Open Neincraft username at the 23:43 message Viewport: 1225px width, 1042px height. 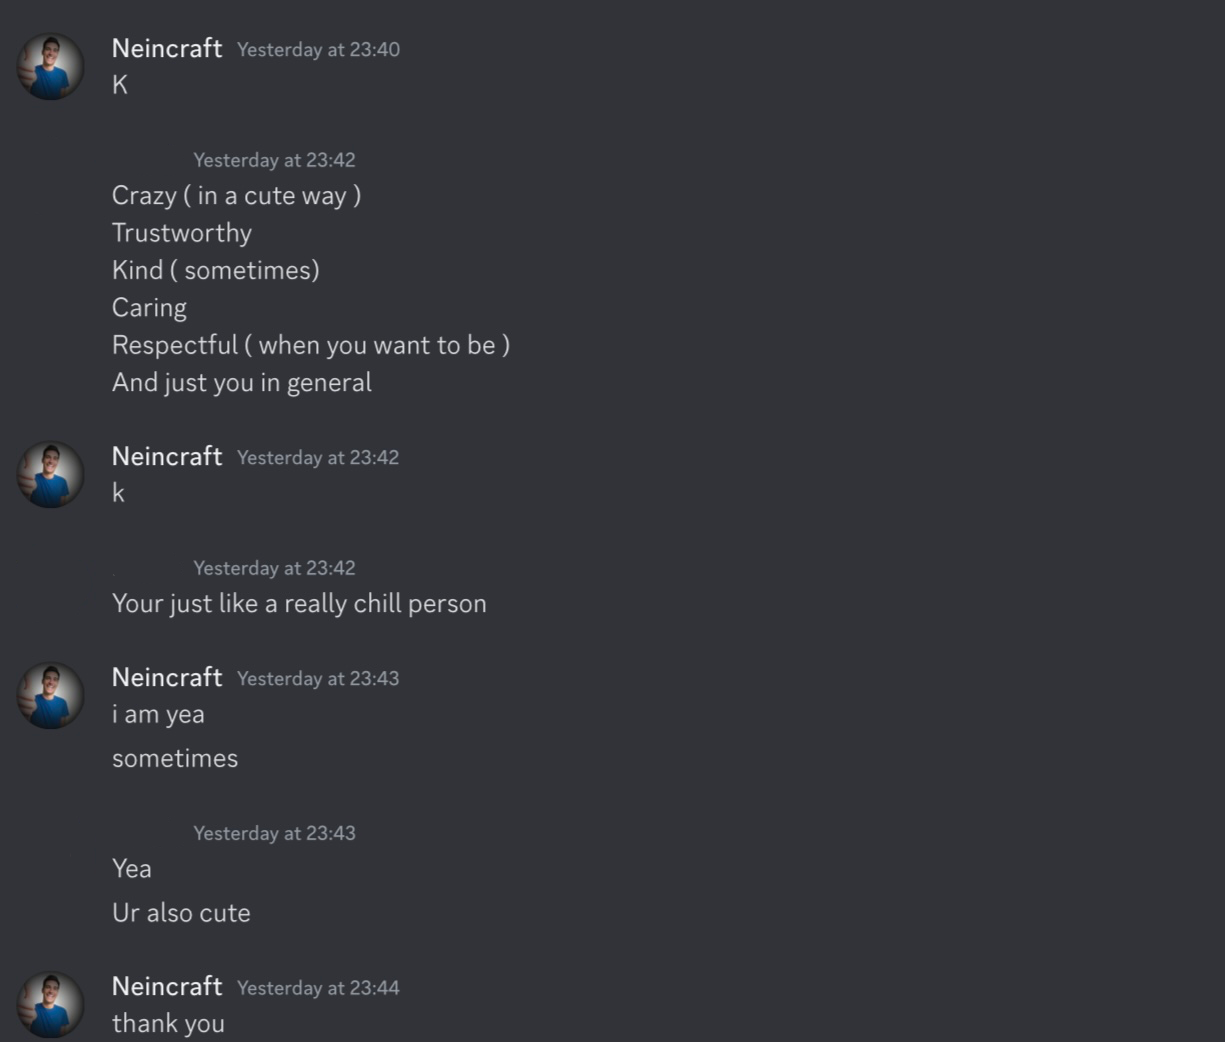click(167, 677)
